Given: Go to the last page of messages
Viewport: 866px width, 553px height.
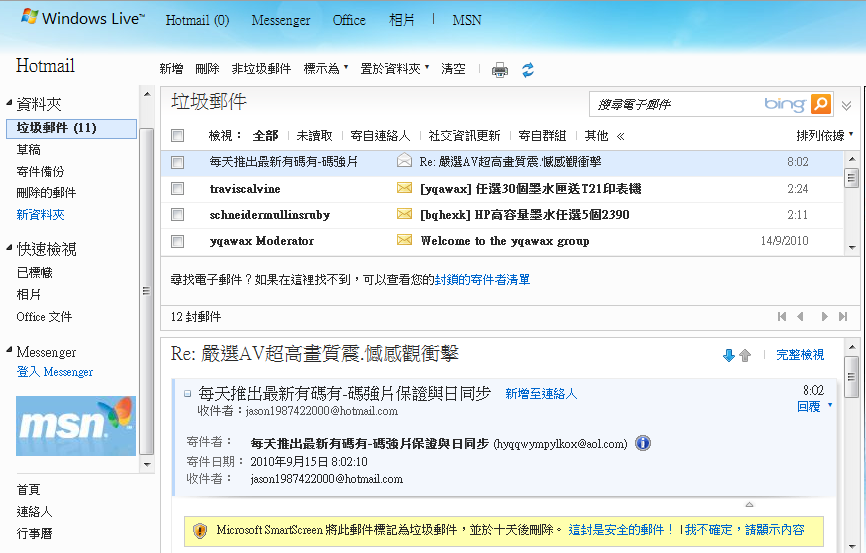Looking at the screenshot, I should [x=843, y=317].
